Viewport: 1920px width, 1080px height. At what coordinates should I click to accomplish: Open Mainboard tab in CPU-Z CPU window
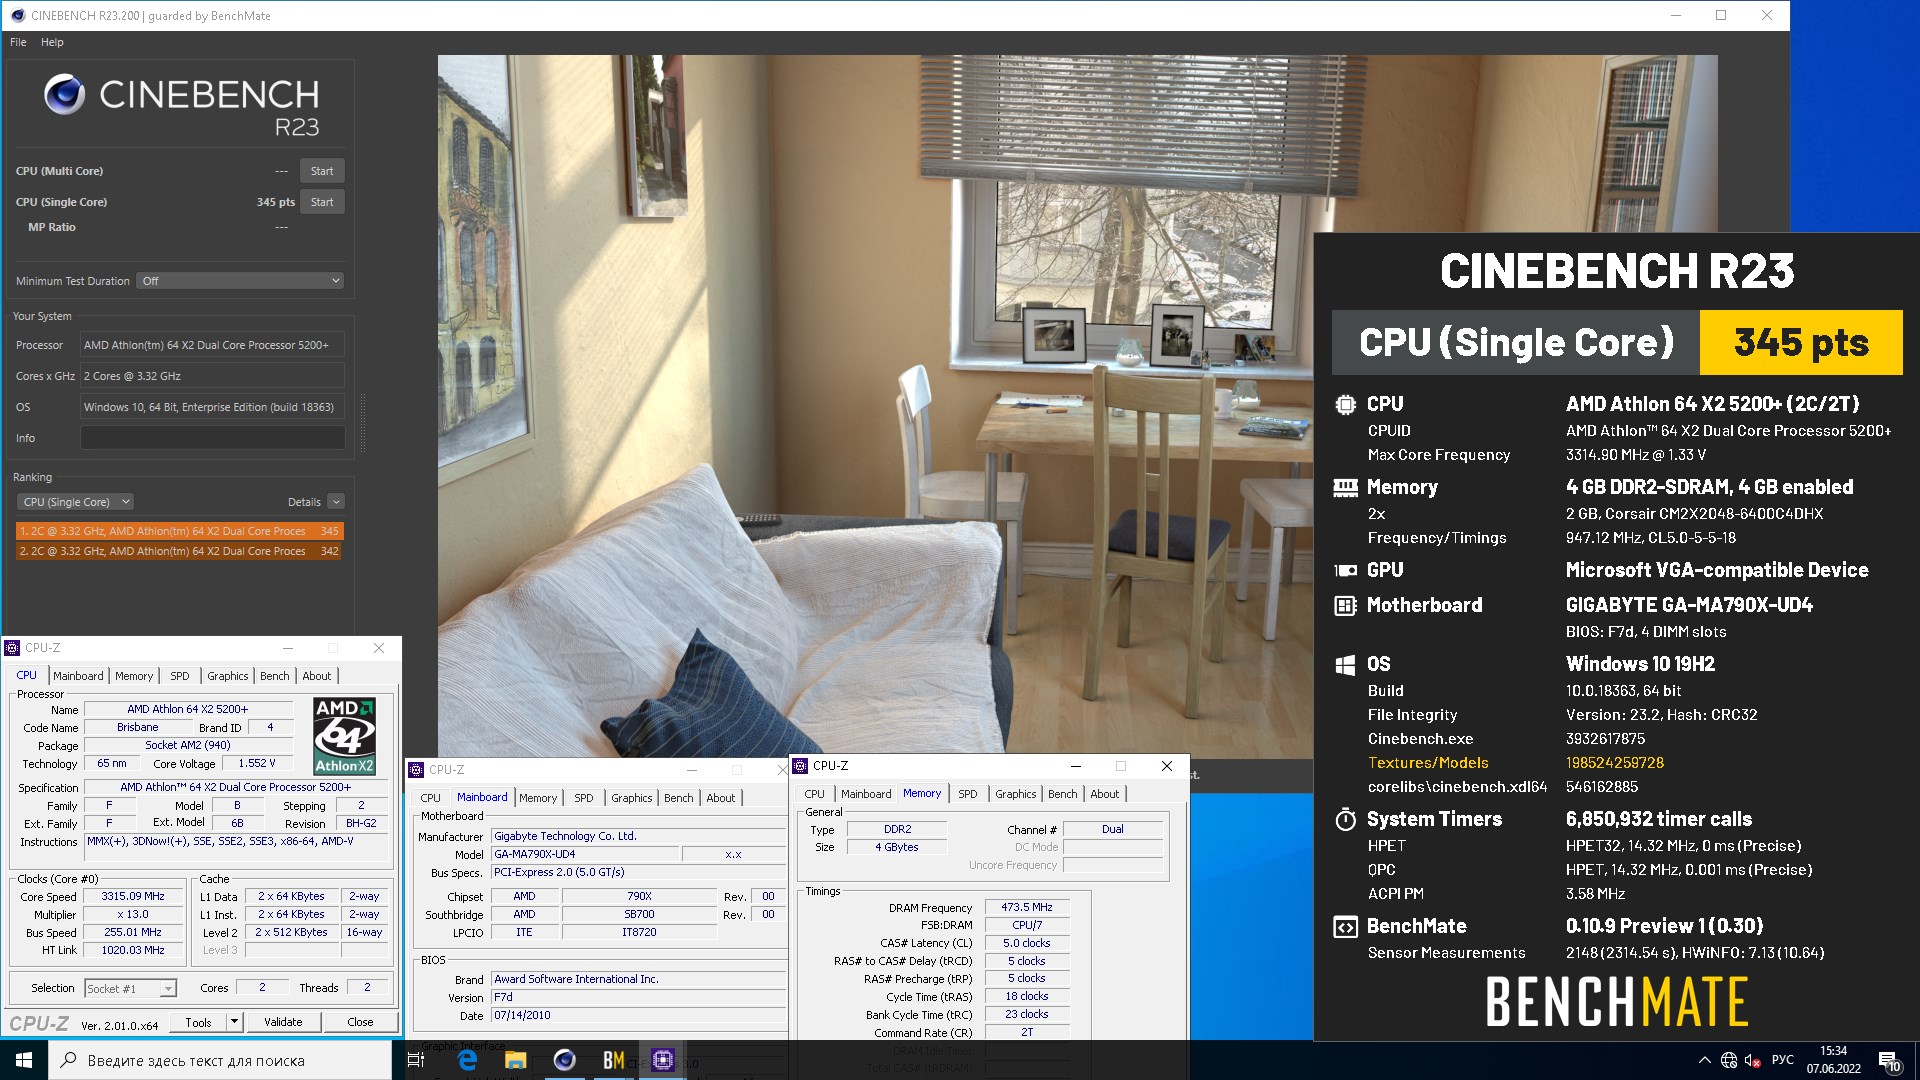(x=78, y=676)
